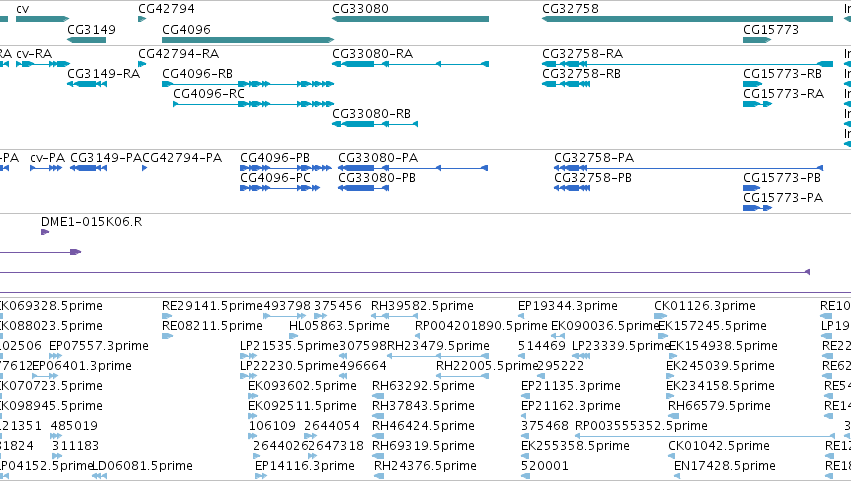Screen dimensions: 851x481
Task: Click the CG42794 gene label
Action: 166,9
